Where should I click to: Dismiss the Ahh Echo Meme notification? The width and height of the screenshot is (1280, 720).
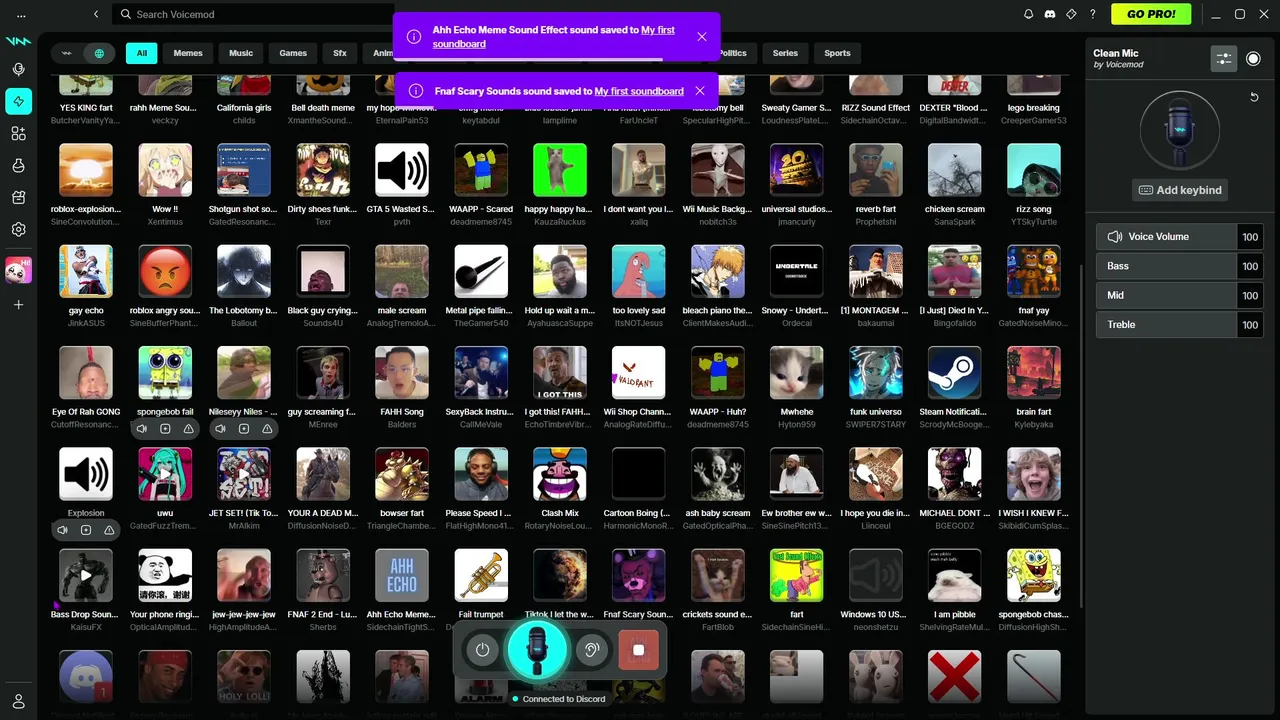[702, 37]
